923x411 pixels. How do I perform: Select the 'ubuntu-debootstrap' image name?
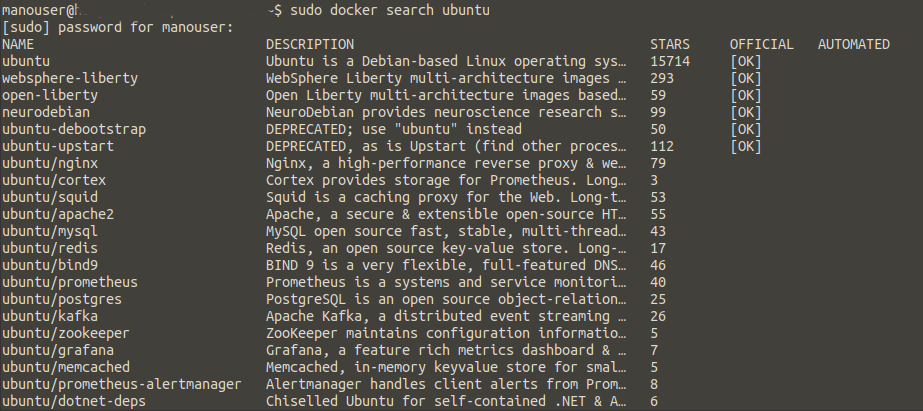74,130
